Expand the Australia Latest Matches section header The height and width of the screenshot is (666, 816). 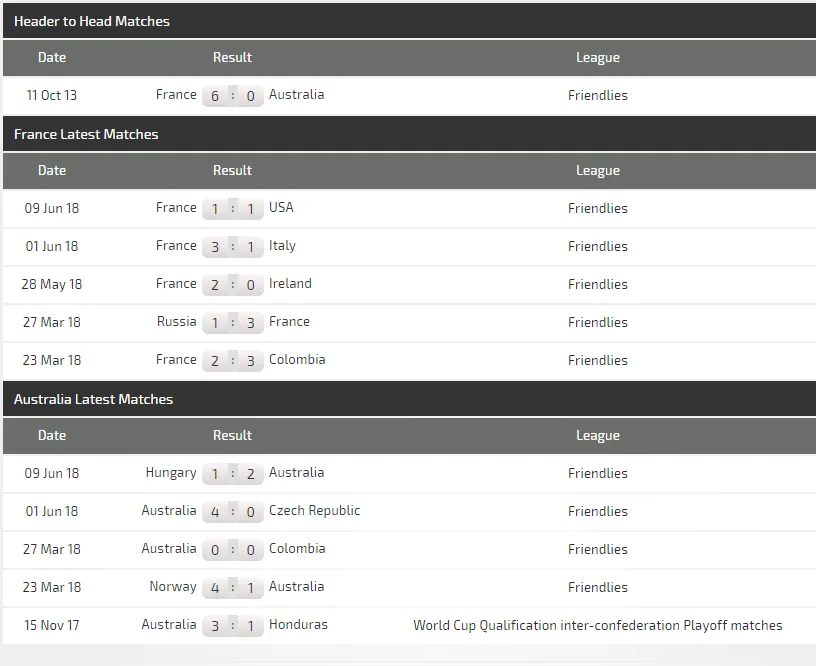pos(93,399)
